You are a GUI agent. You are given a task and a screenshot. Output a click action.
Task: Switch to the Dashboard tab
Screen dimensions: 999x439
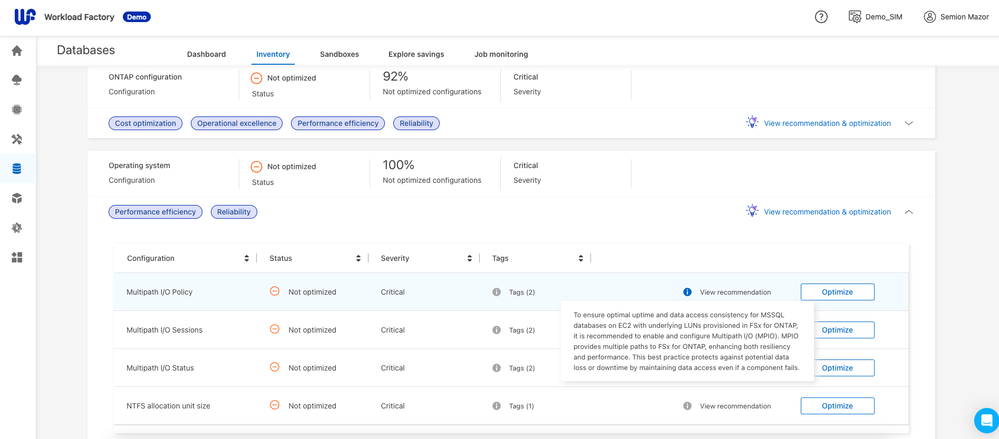point(206,54)
